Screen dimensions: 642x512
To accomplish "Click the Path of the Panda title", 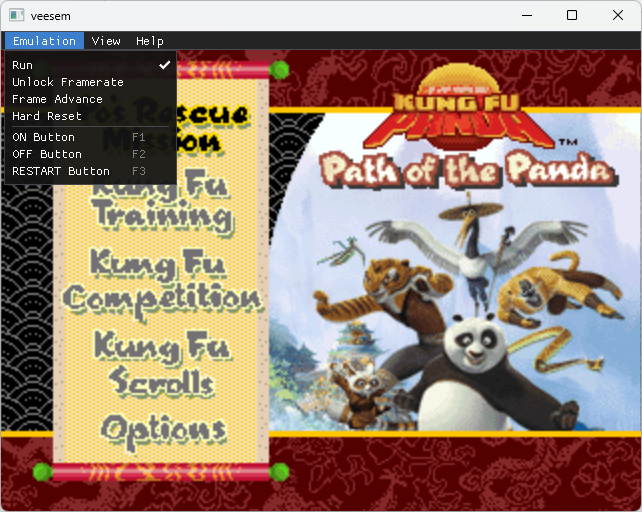I will click(469, 169).
